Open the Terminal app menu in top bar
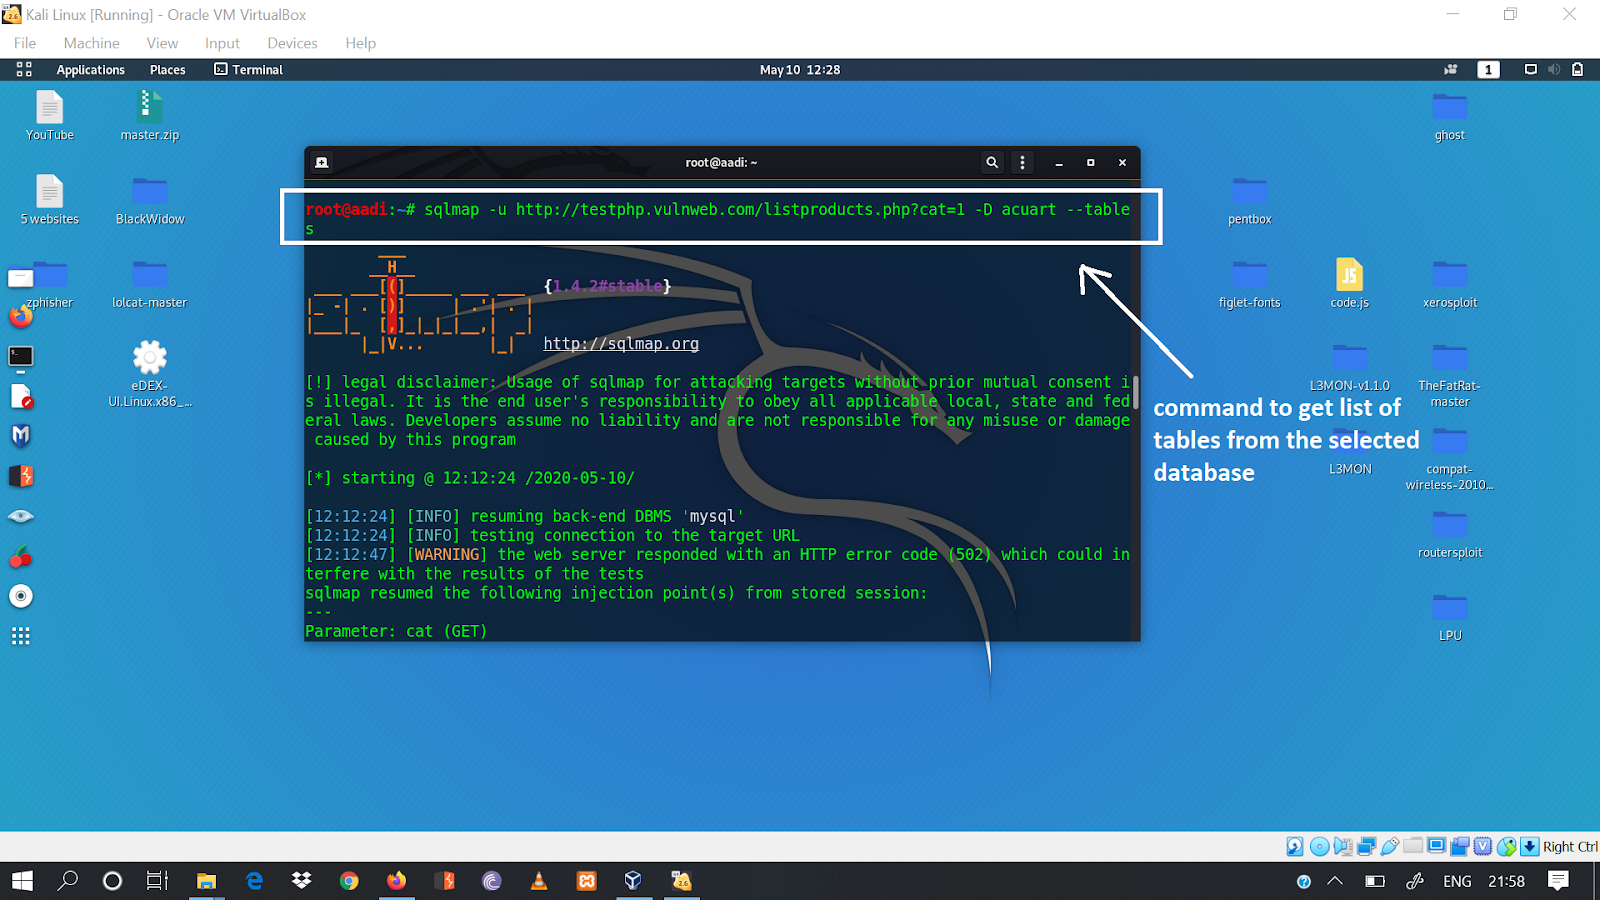Image resolution: width=1600 pixels, height=900 pixels. [x=249, y=69]
